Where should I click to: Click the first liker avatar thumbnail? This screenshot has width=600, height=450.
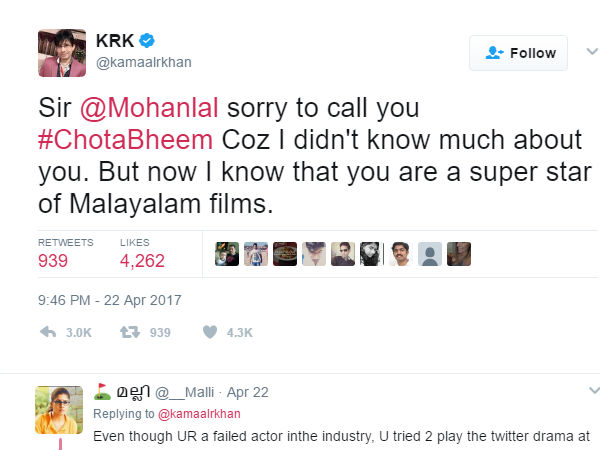pyautogui.click(x=227, y=255)
